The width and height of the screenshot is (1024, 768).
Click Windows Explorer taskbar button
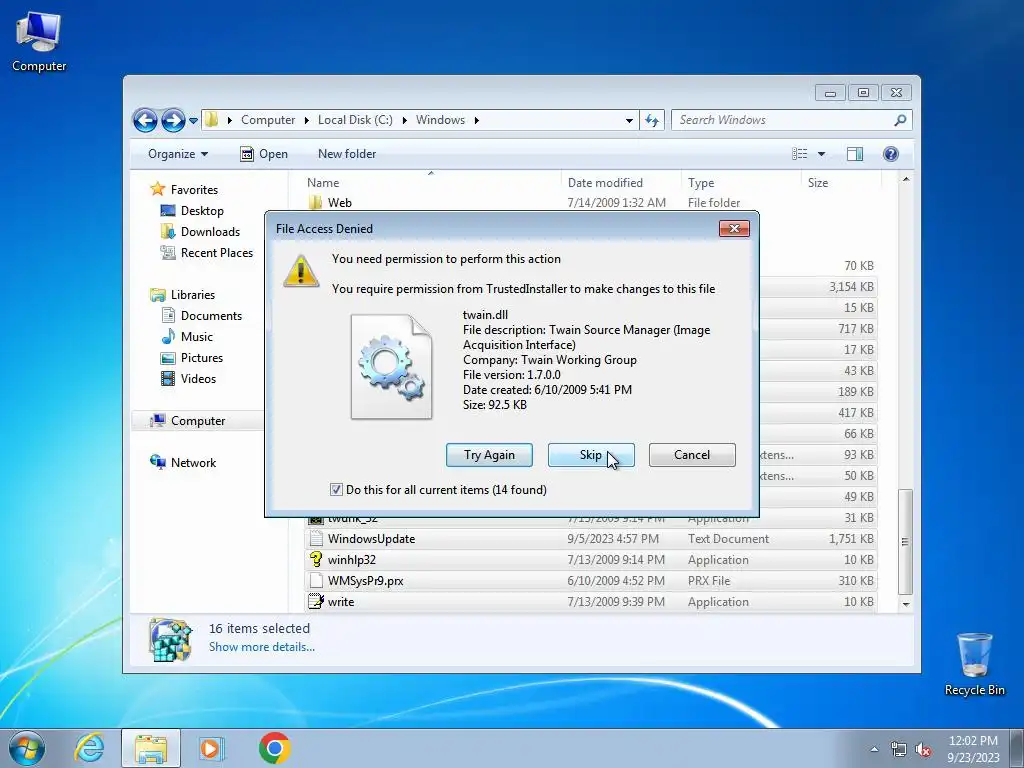pos(151,748)
